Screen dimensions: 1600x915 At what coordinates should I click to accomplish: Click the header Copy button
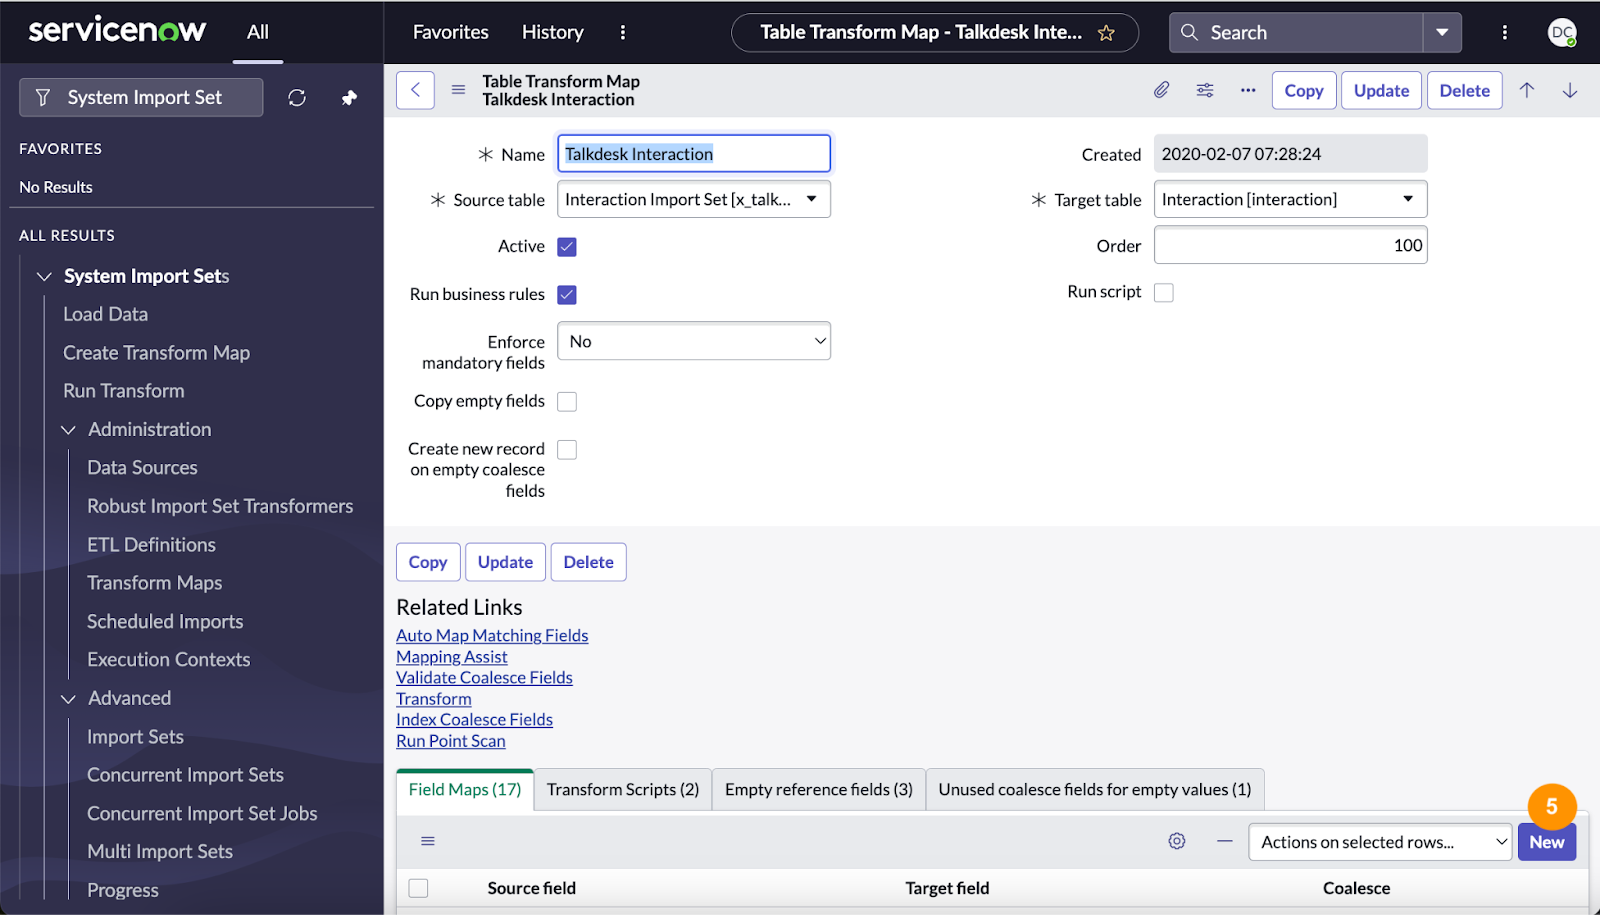click(x=1304, y=90)
